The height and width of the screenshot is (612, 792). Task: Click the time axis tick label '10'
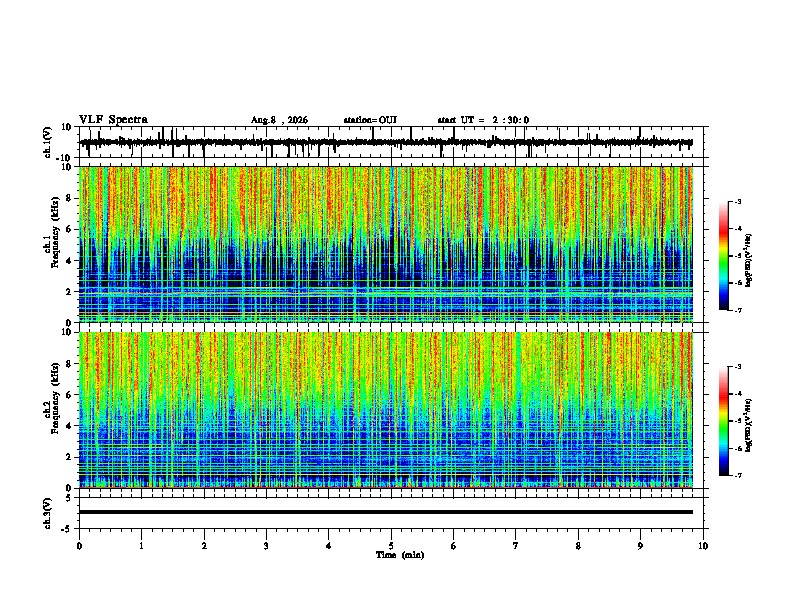click(x=703, y=546)
